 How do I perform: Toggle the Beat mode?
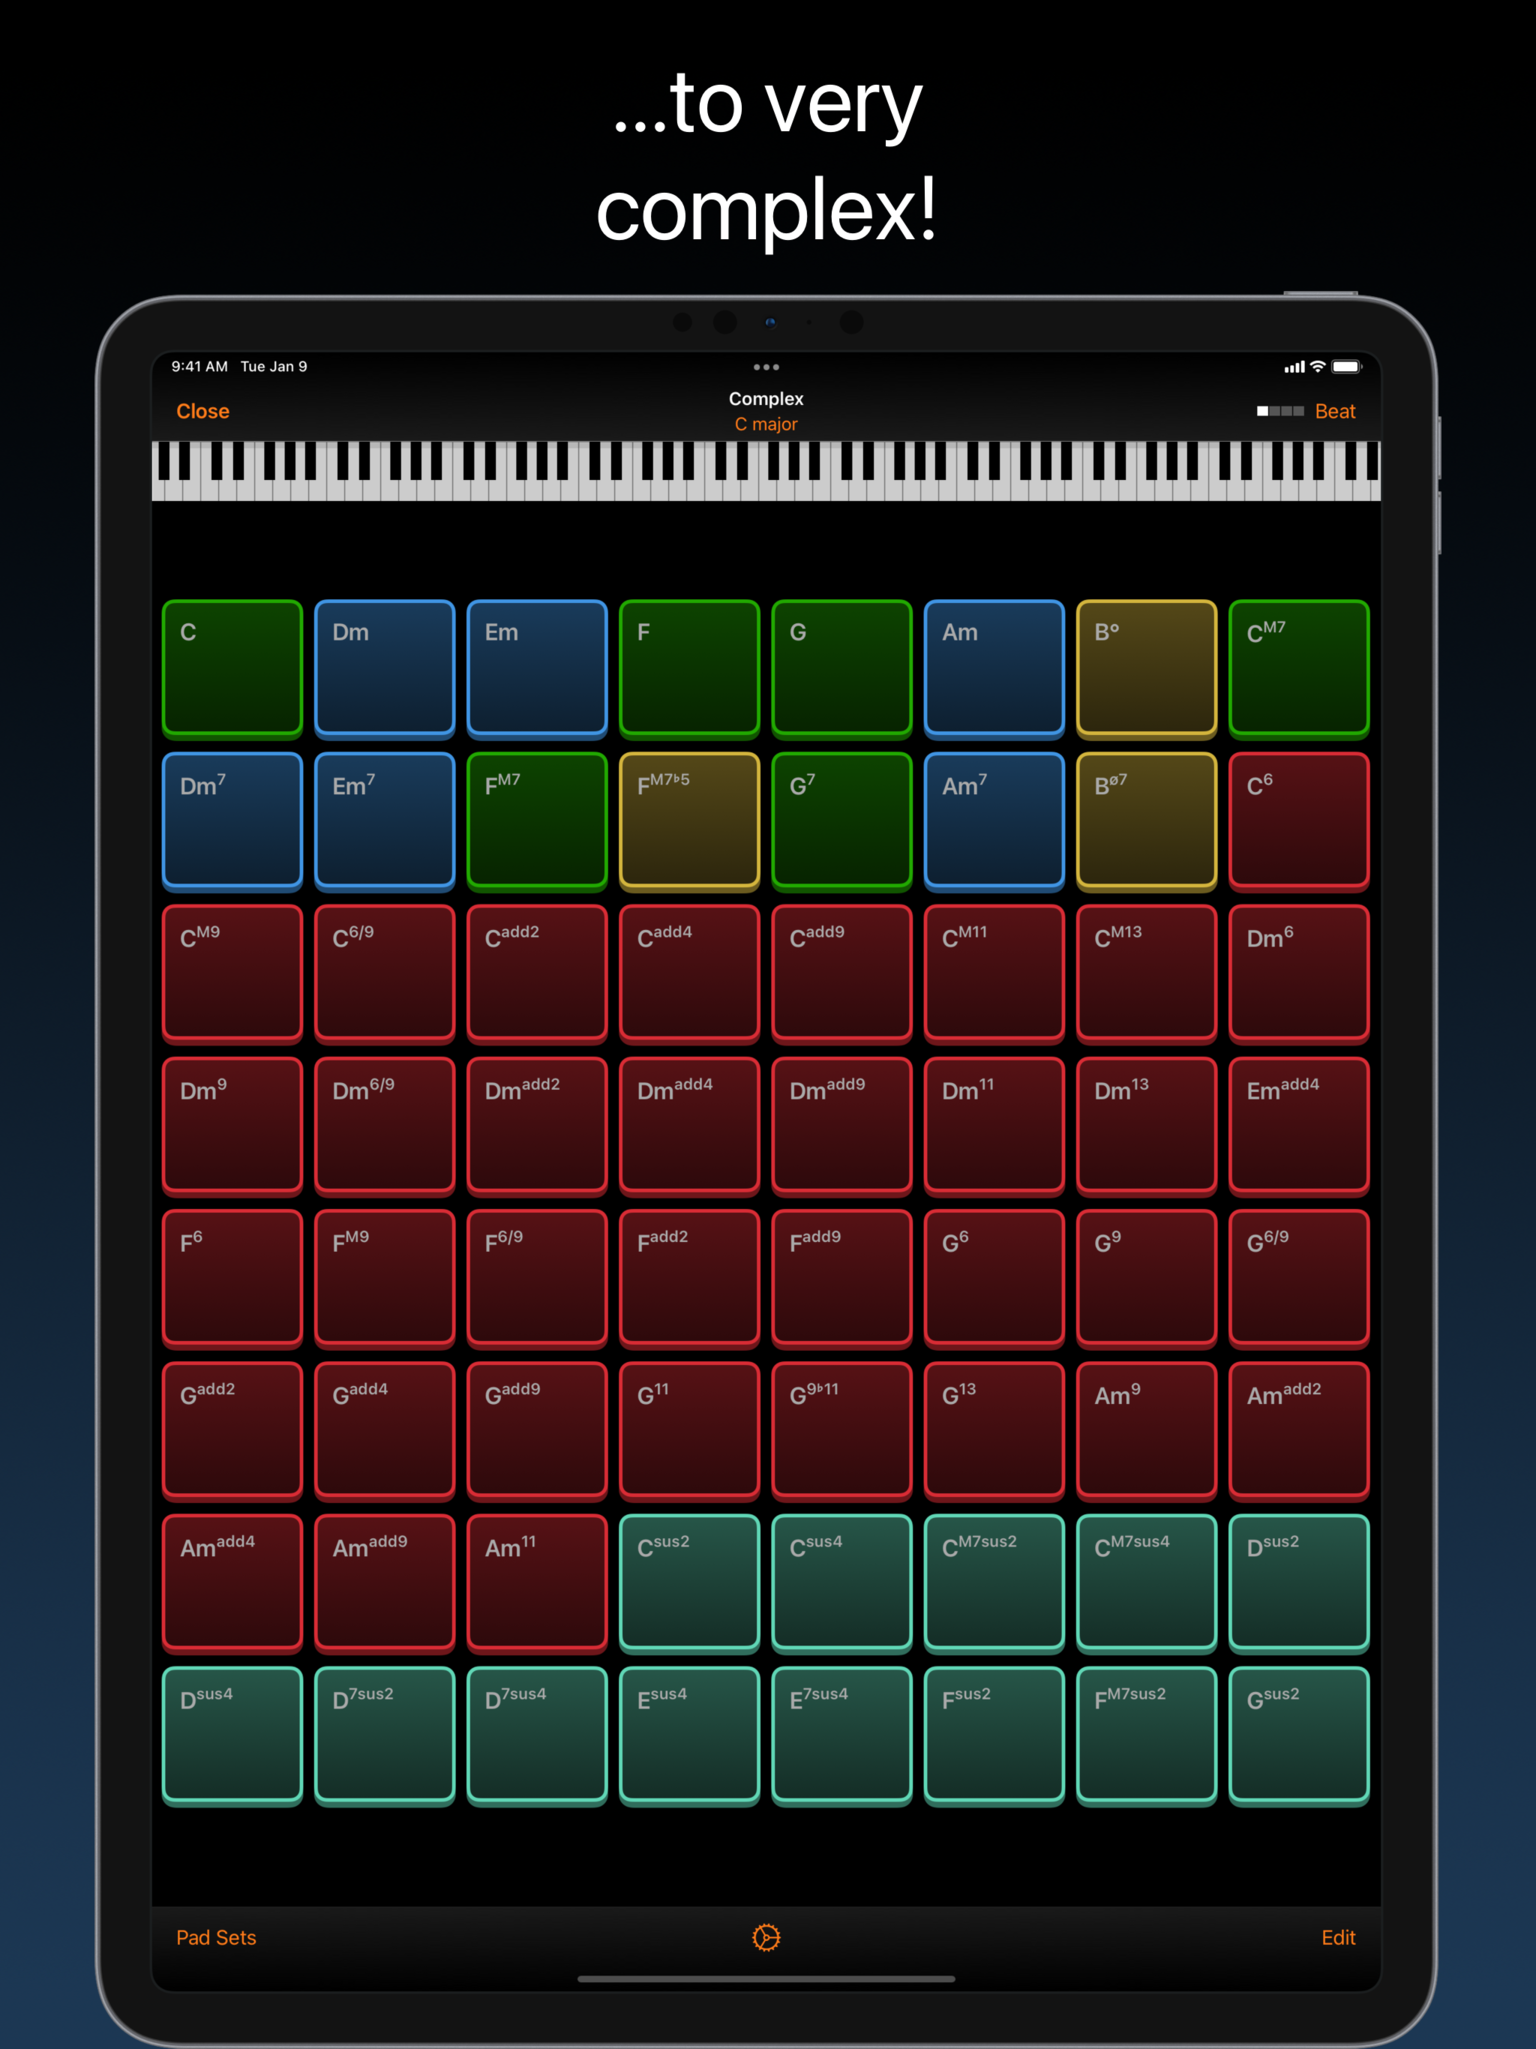tap(1335, 411)
